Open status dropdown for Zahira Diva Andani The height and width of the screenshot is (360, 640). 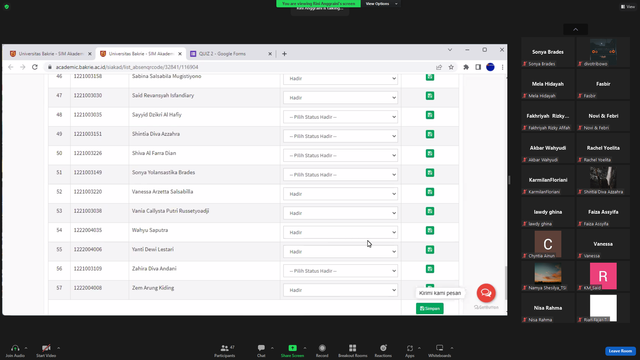pos(340,271)
